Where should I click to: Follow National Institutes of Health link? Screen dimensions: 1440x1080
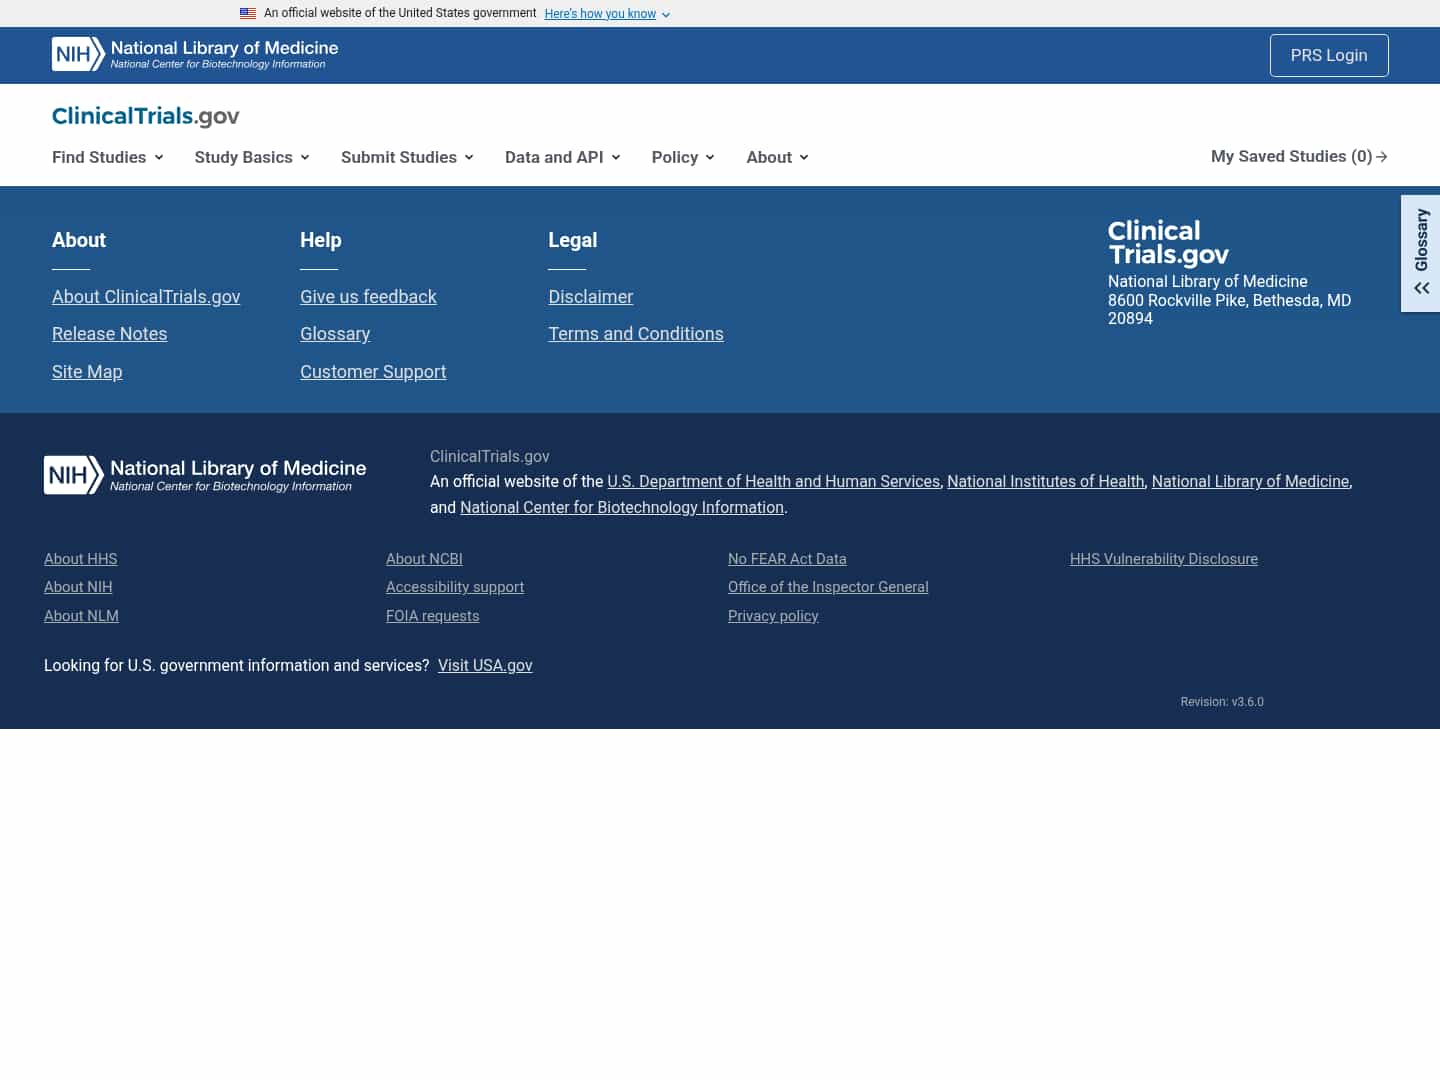point(1046,481)
